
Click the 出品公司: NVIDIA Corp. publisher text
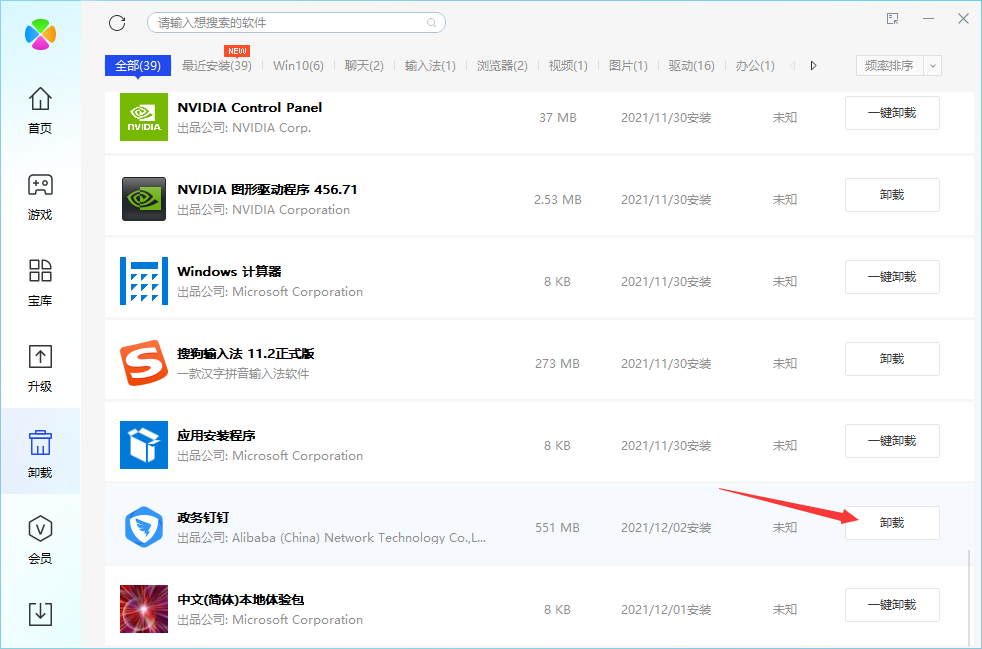[244, 128]
